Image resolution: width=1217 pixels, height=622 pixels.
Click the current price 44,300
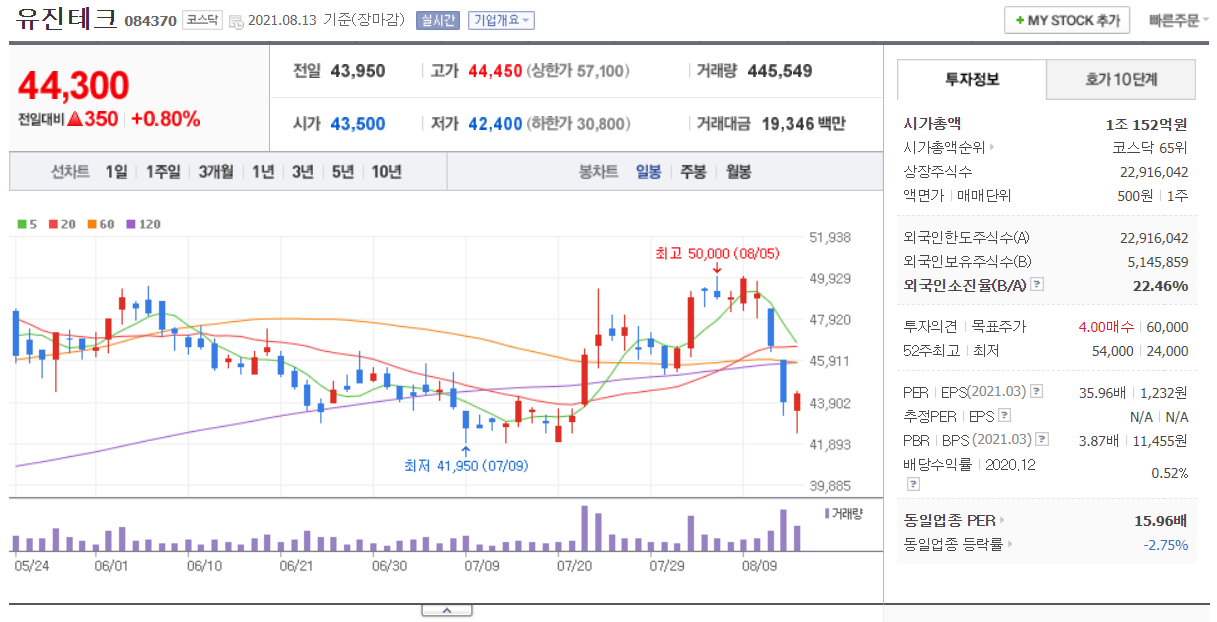(73, 85)
